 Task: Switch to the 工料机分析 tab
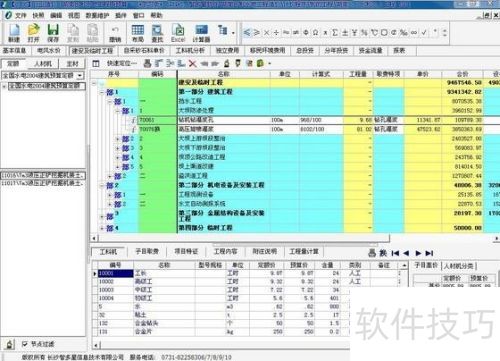coord(190,51)
